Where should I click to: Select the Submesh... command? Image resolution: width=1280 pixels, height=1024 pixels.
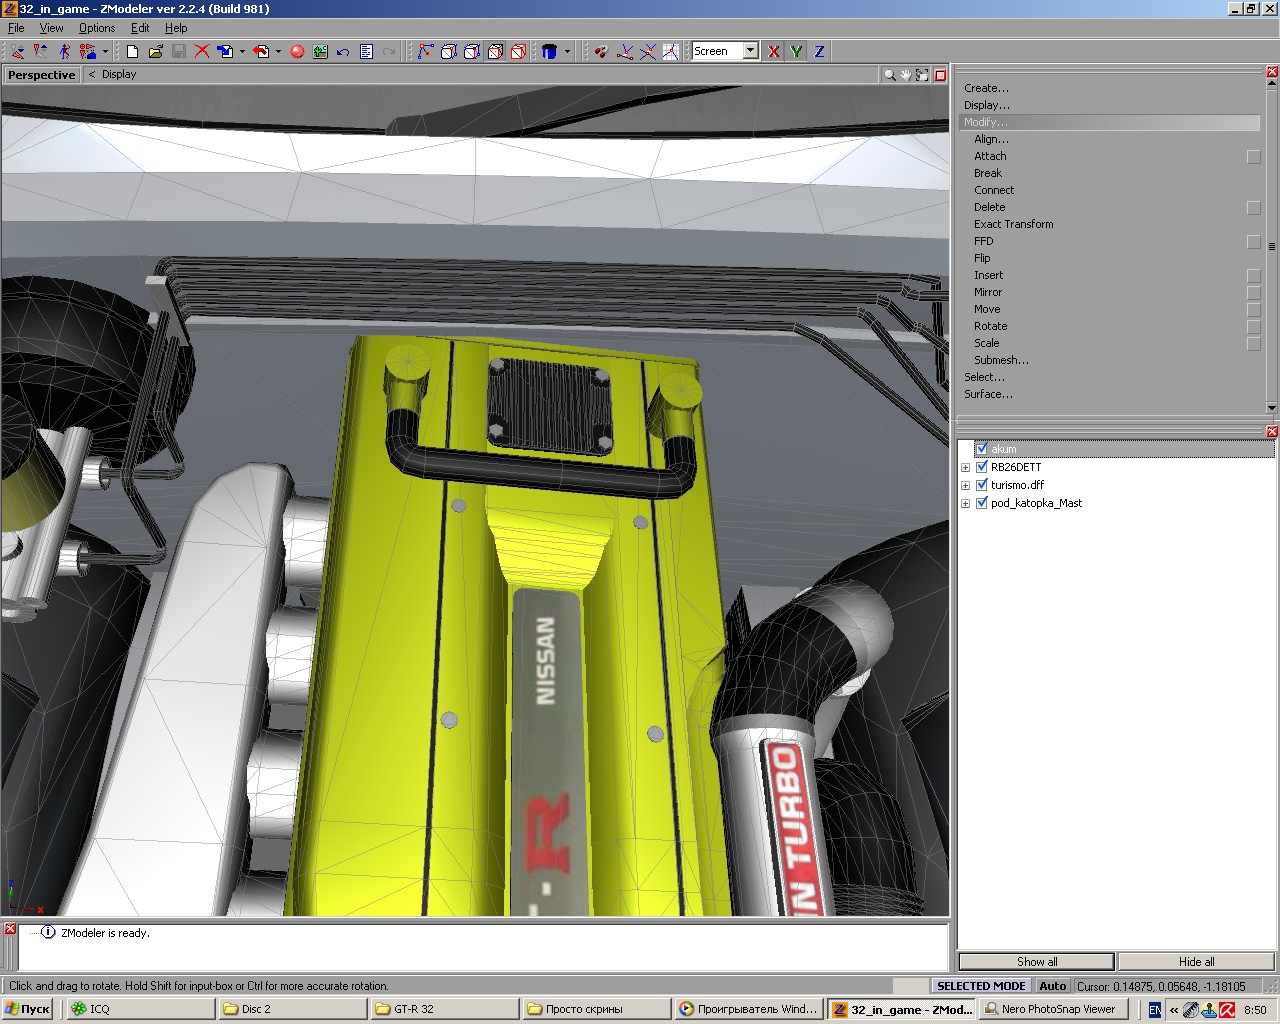[1001, 360]
